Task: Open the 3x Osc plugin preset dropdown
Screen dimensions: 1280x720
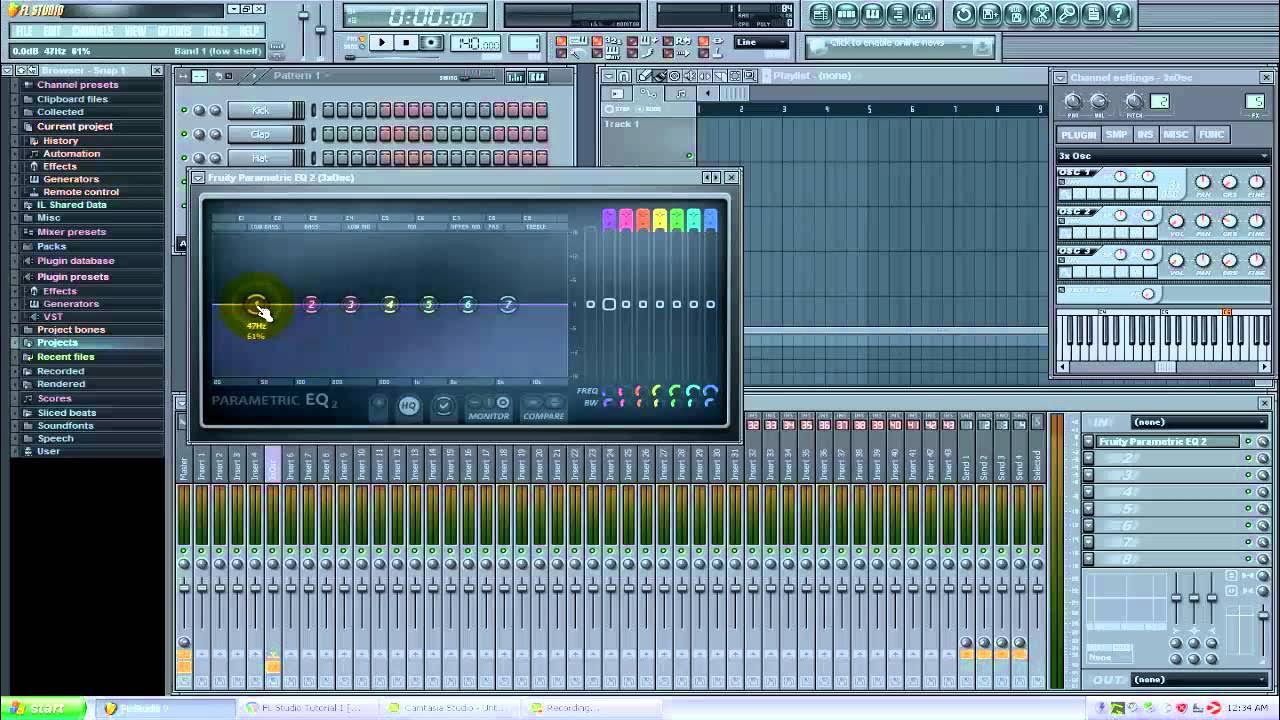Action: [x=1164, y=156]
